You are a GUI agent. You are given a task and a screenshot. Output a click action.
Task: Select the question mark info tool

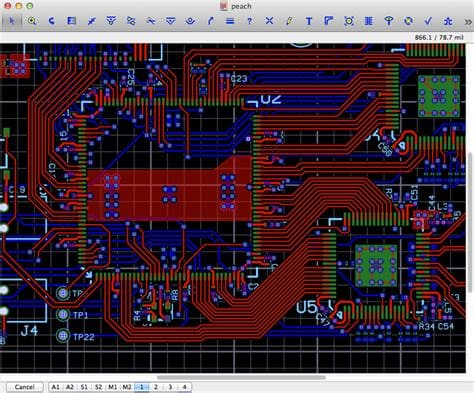[249, 21]
